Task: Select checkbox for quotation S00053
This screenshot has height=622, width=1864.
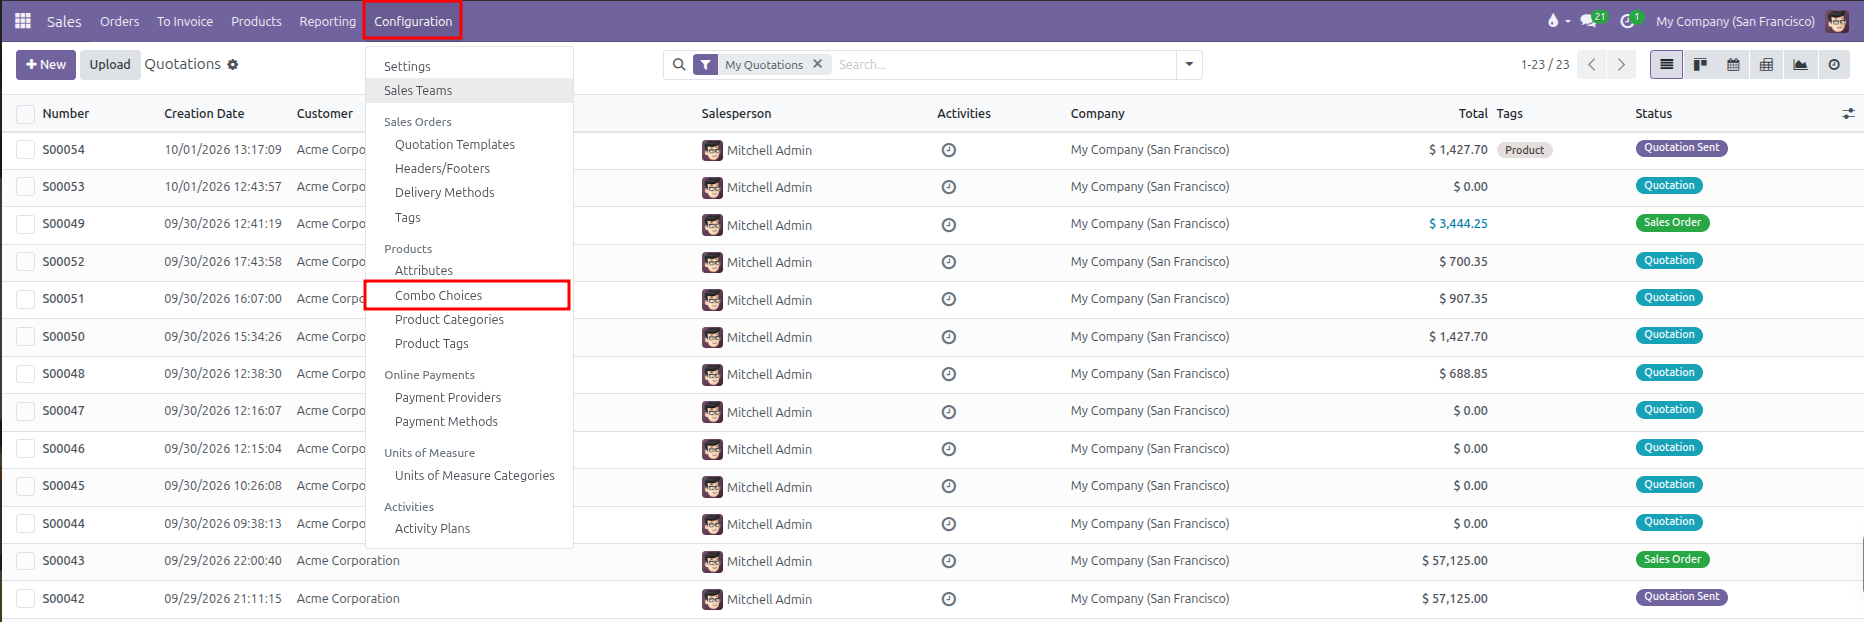Action: coord(25,187)
